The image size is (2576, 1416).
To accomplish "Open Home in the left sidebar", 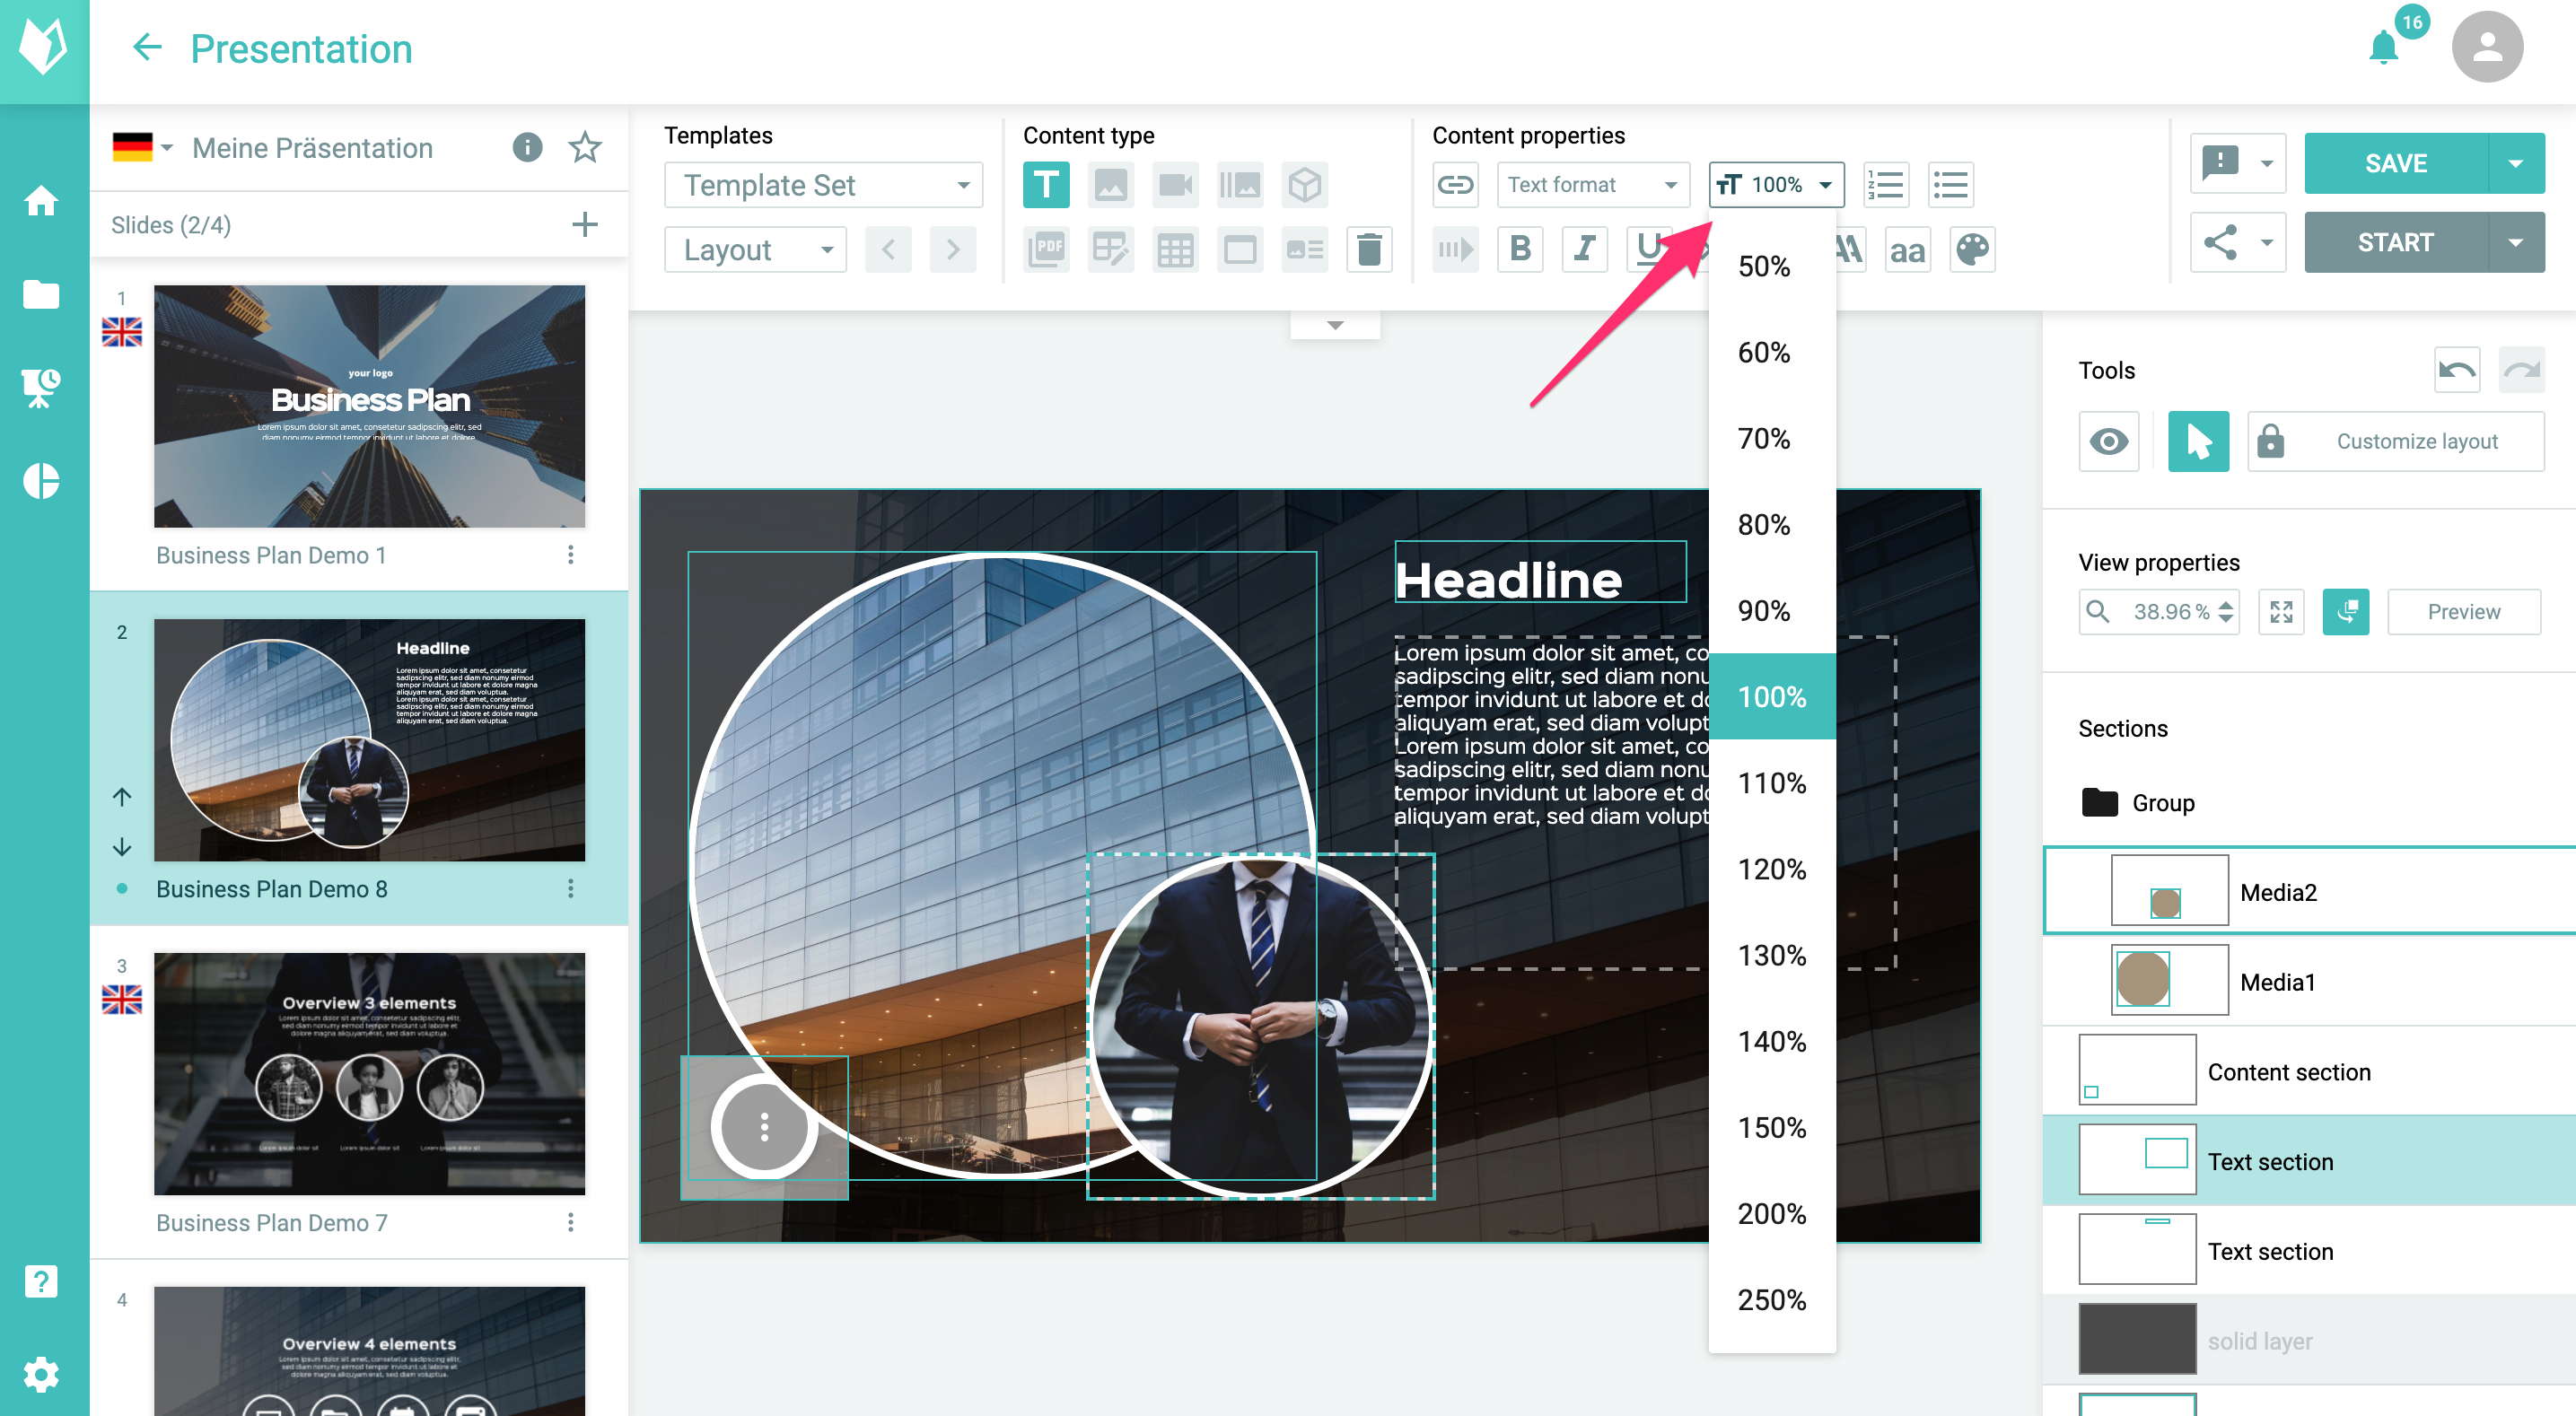I will point(41,201).
